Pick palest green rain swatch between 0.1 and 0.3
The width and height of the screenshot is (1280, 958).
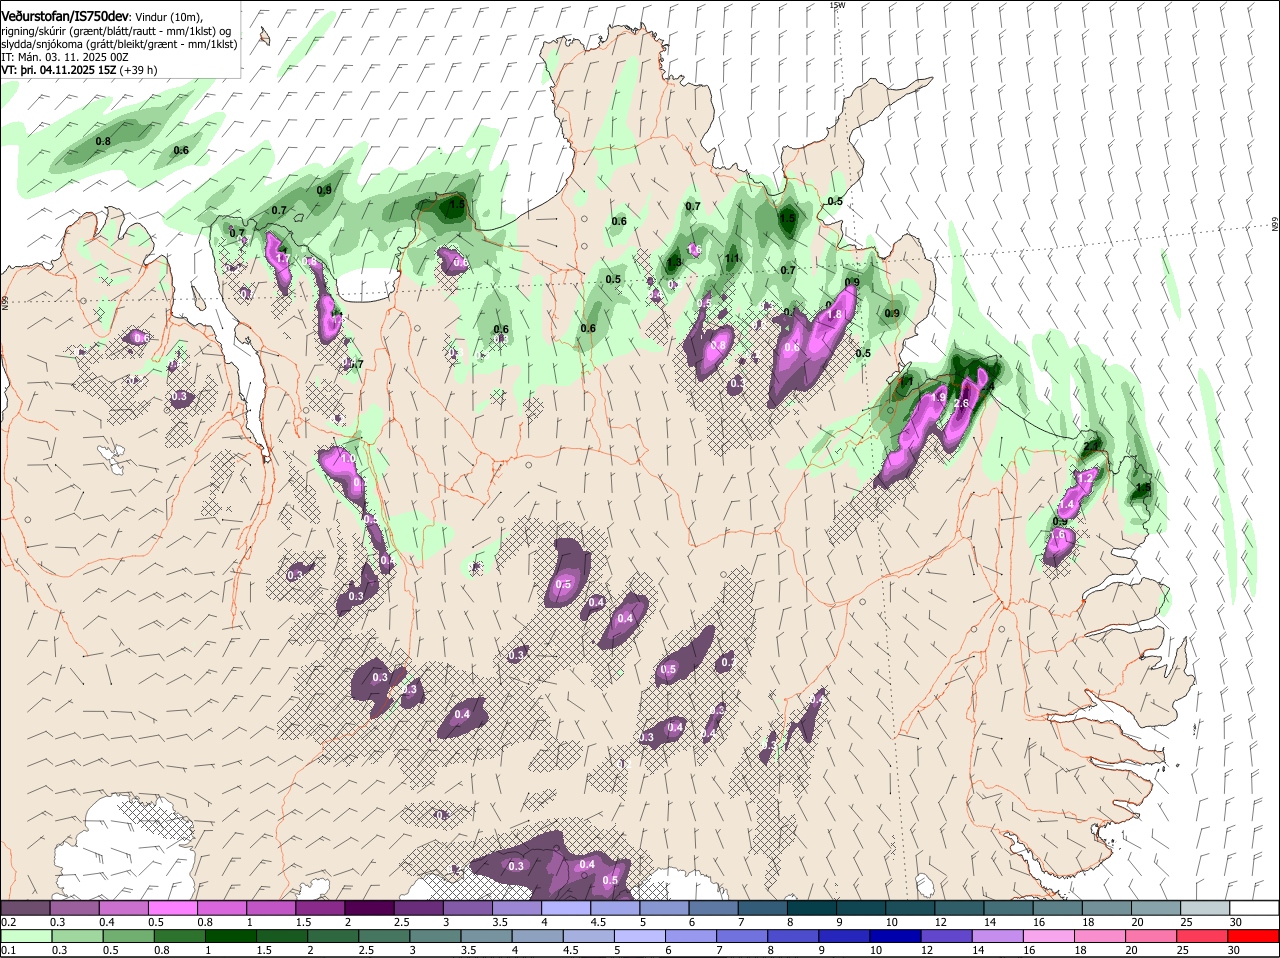[28, 936]
